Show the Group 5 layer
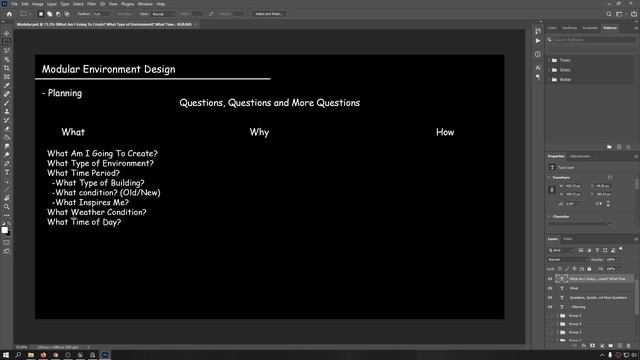 tap(550, 316)
